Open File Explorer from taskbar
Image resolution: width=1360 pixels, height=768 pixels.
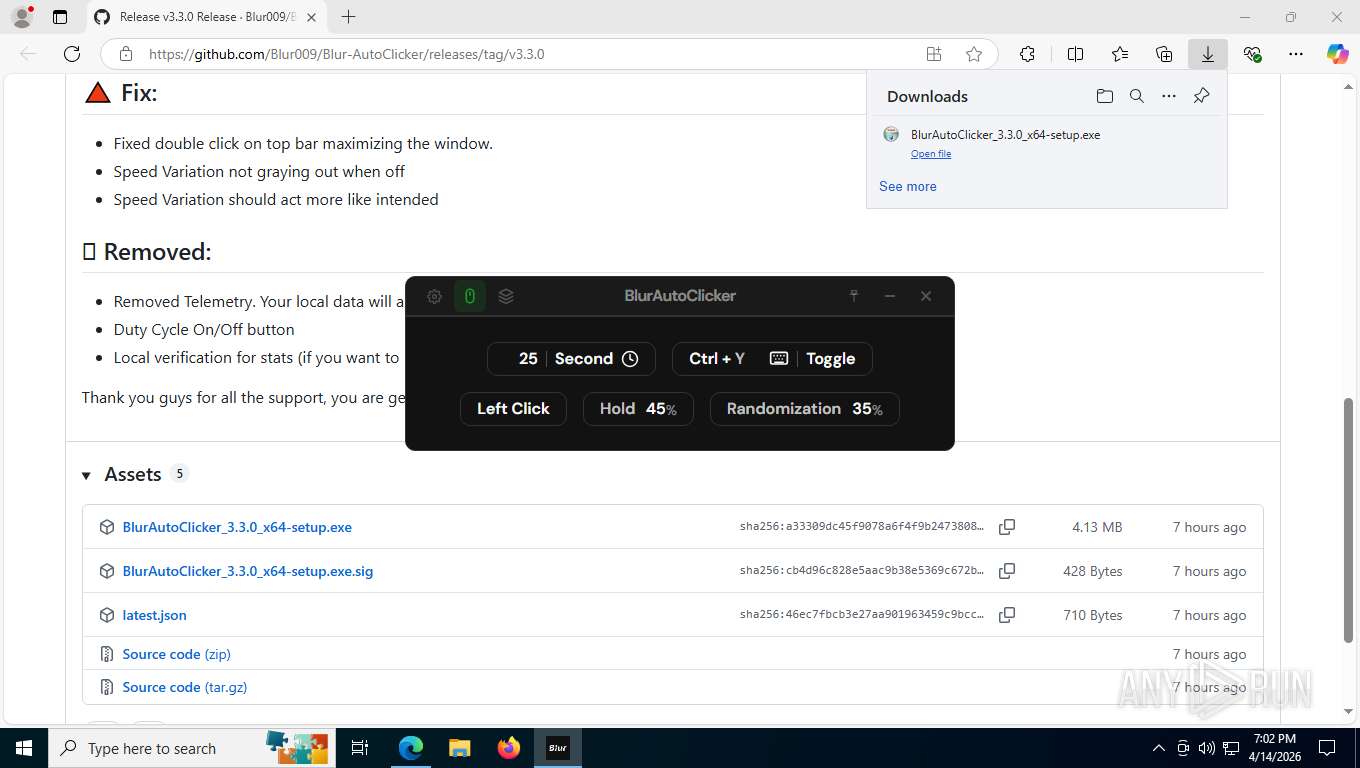tap(459, 748)
